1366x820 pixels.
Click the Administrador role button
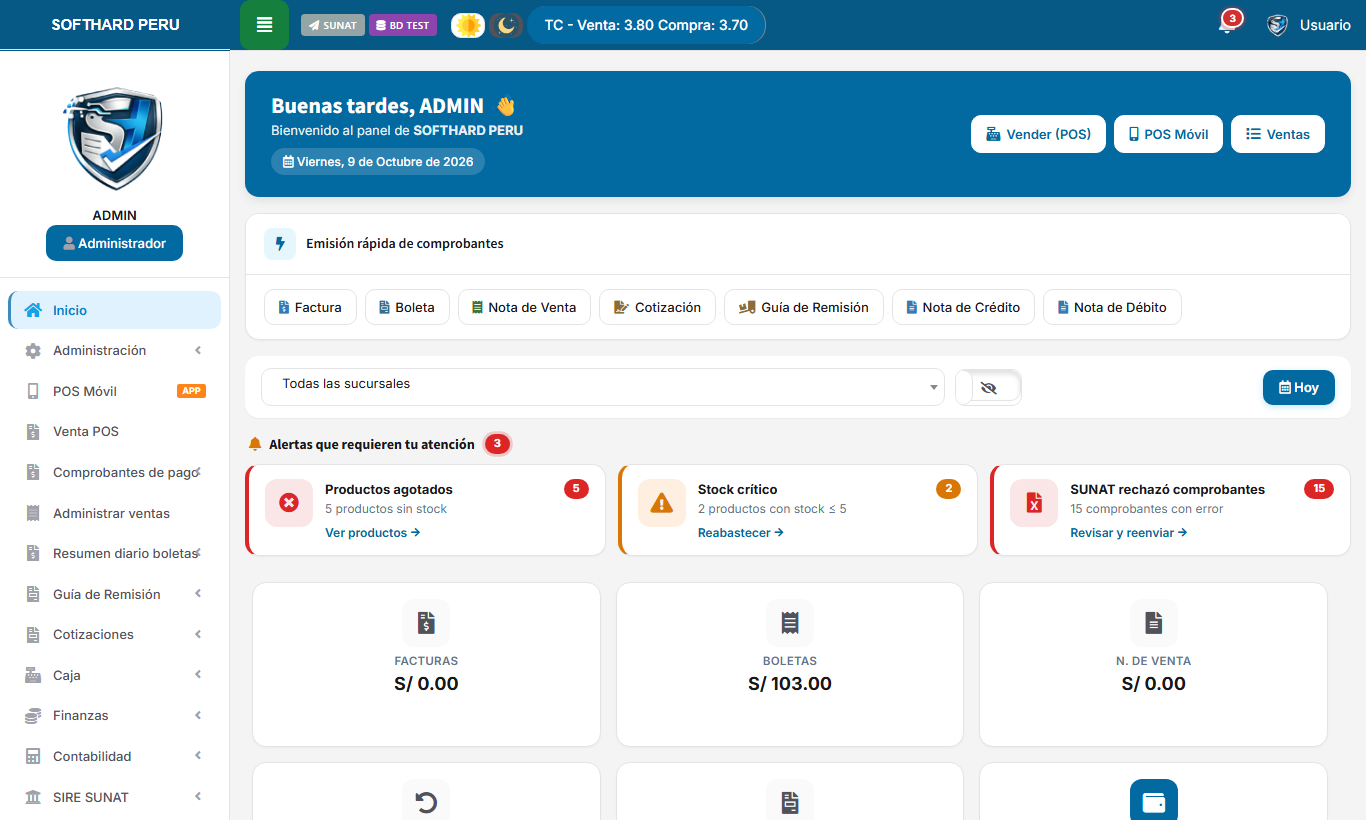pyautogui.click(x=114, y=243)
